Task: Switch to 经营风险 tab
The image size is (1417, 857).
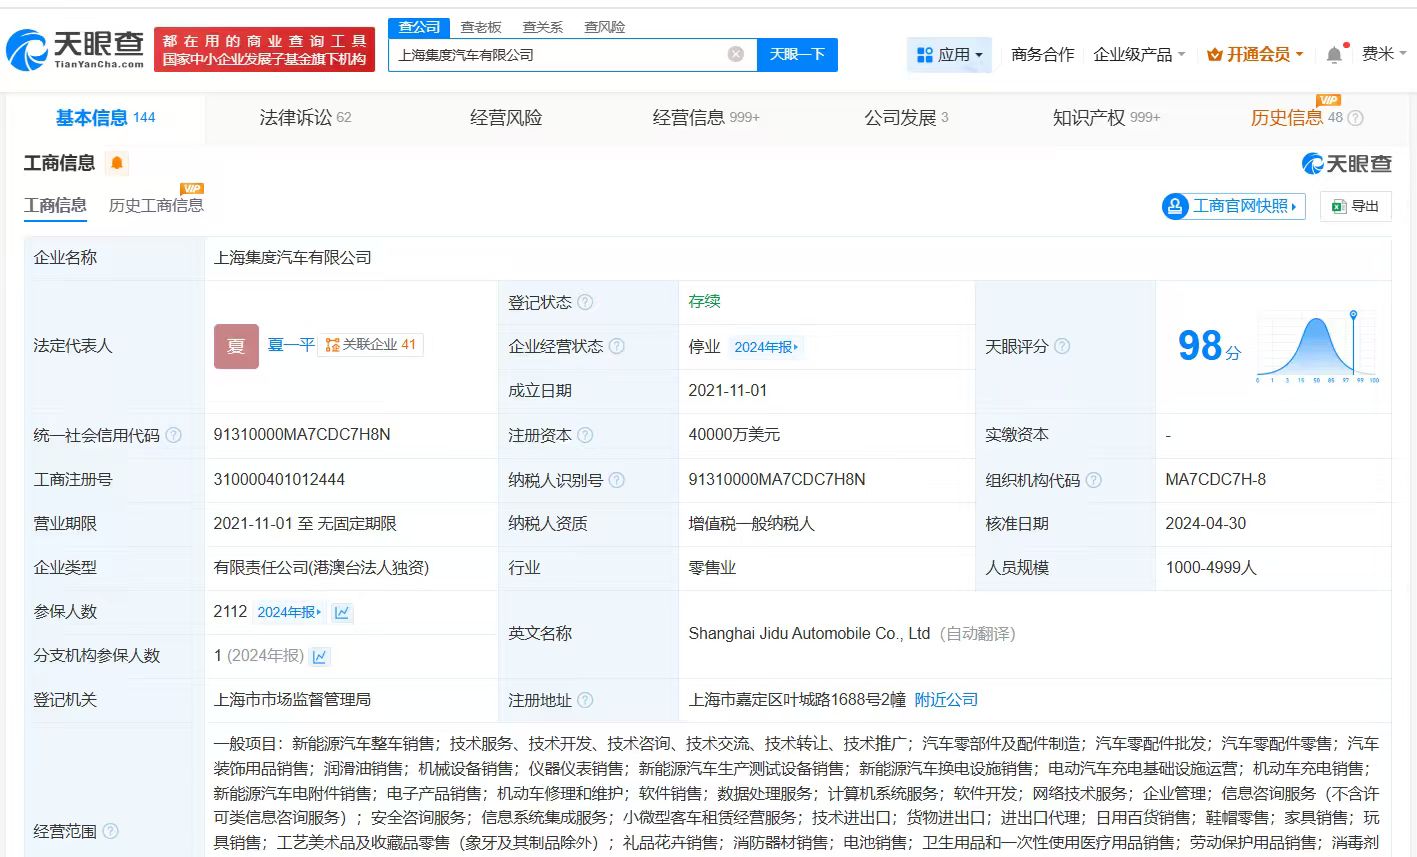Action: click(x=506, y=118)
